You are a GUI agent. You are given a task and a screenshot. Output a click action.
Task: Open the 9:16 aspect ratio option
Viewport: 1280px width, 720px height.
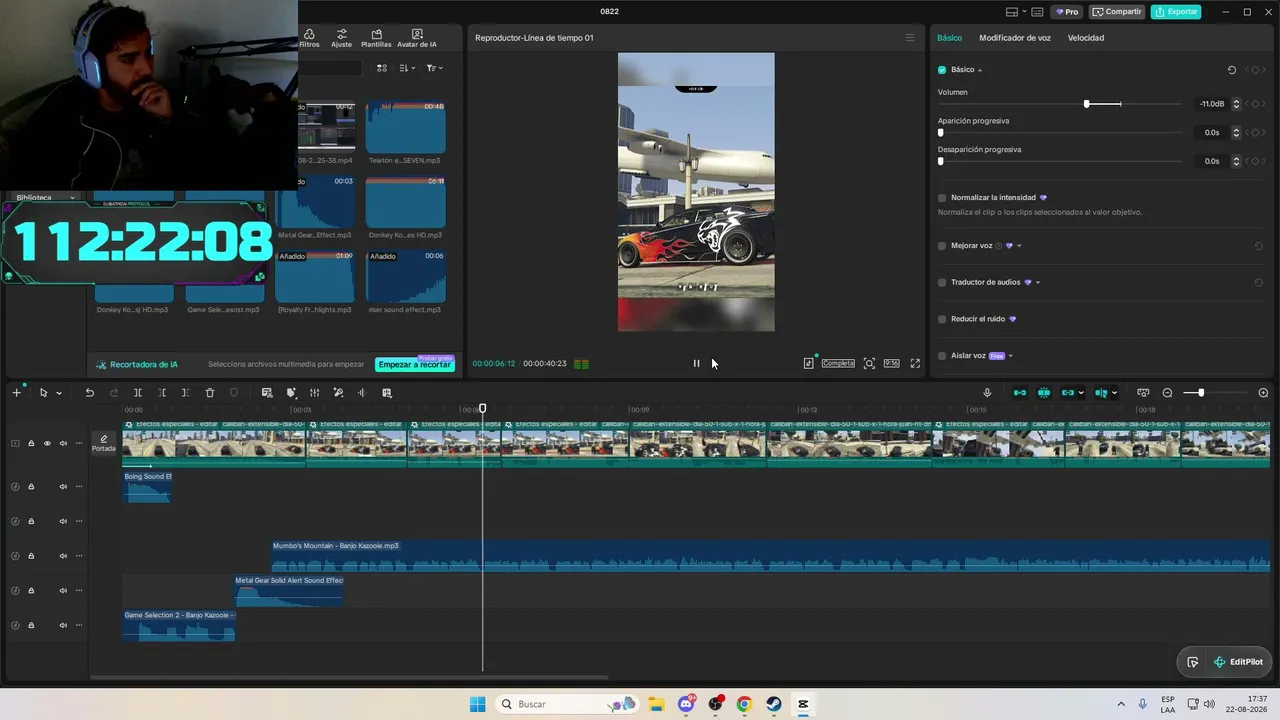tap(891, 363)
